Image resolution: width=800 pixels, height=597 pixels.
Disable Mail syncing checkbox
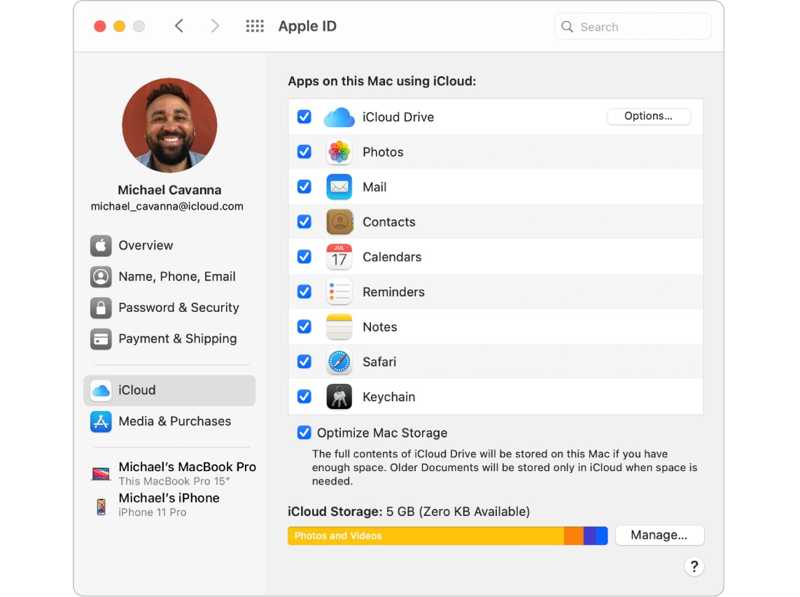click(x=304, y=187)
